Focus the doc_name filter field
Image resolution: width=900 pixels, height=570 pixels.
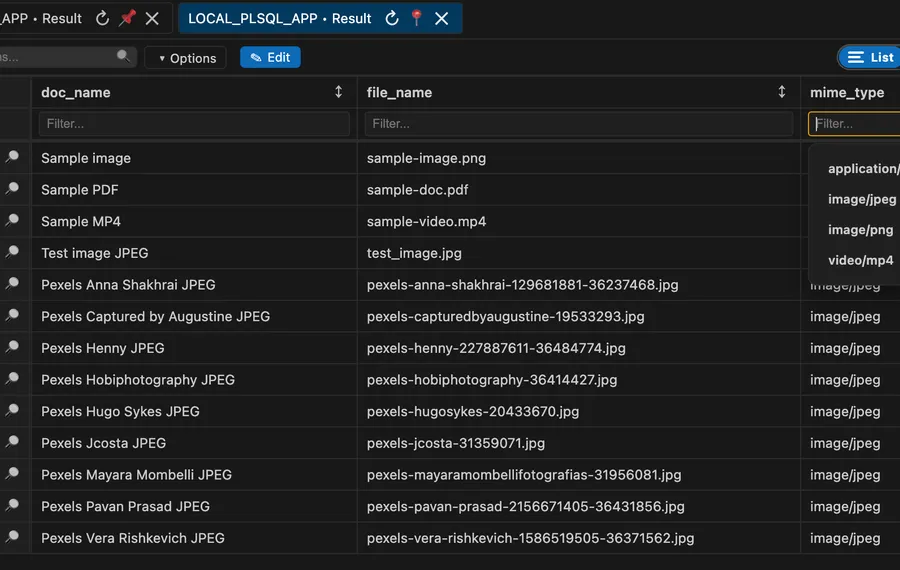tap(194, 123)
